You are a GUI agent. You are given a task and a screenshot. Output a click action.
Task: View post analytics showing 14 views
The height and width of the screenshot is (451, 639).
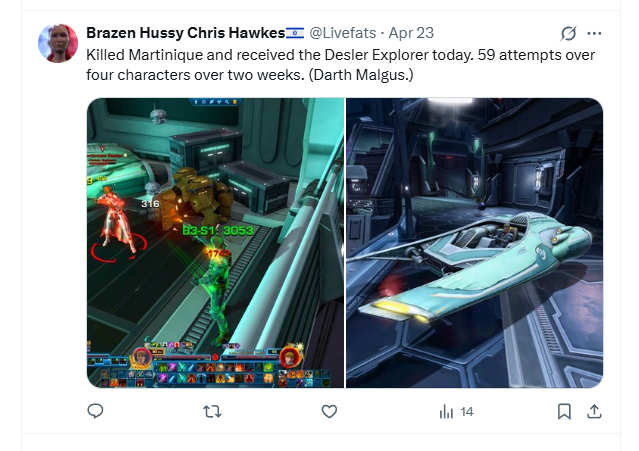click(x=456, y=412)
